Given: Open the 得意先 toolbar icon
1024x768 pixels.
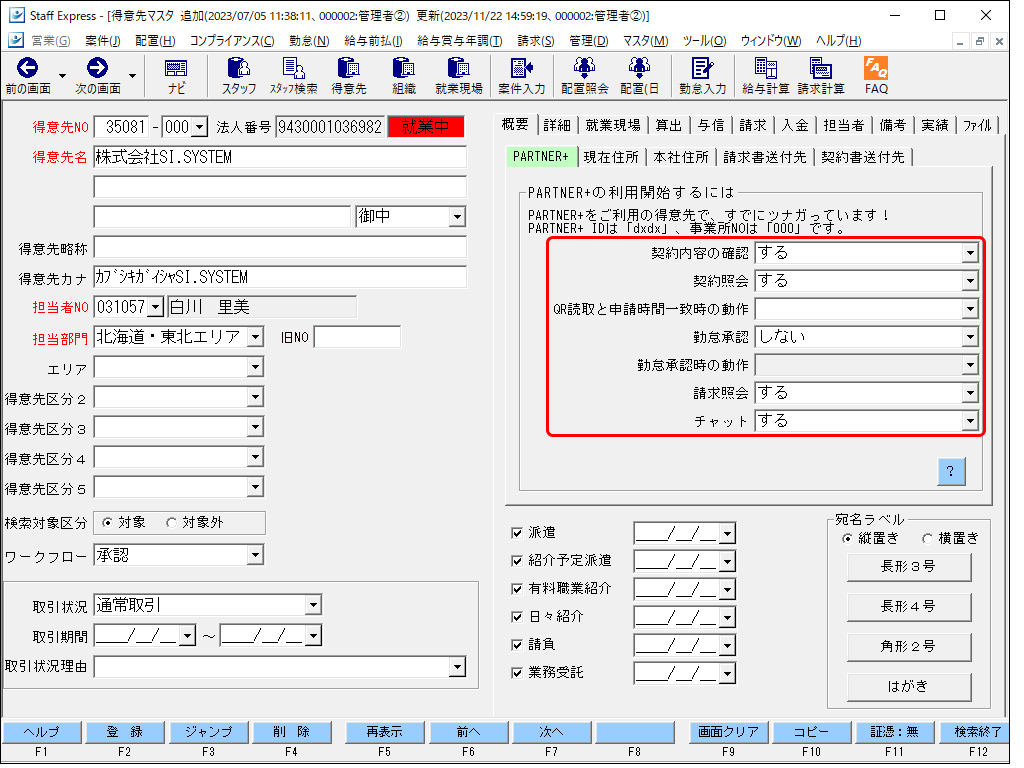Looking at the screenshot, I should click(x=348, y=76).
